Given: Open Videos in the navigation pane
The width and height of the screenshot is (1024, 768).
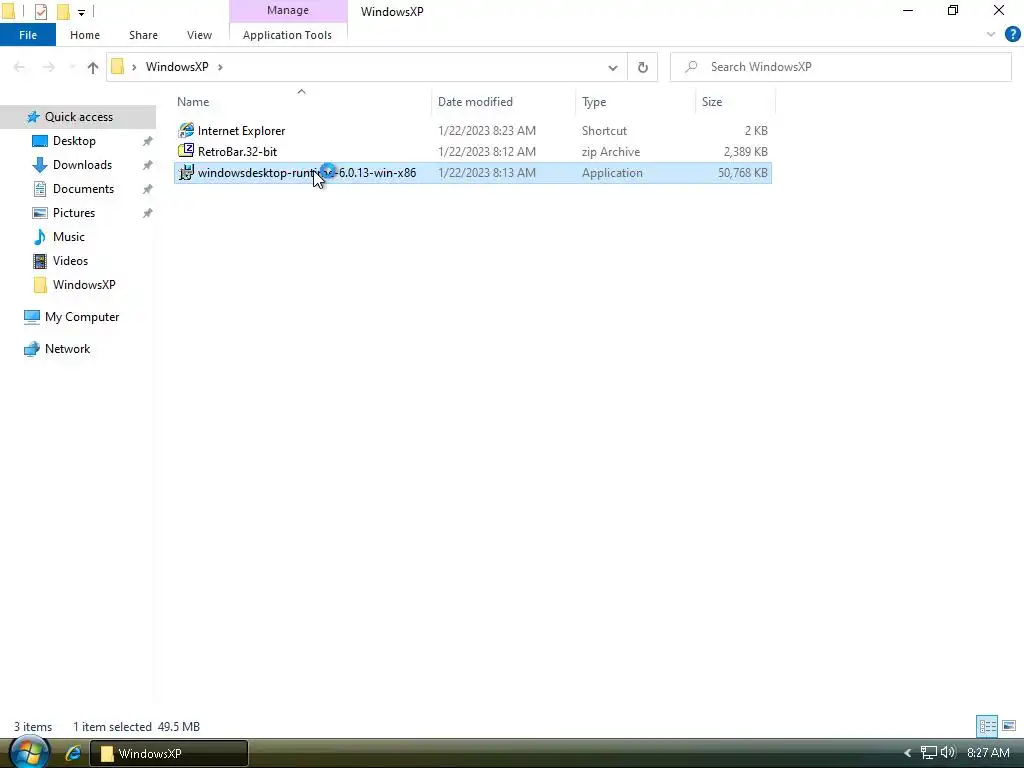Looking at the screenshot, I should [70, 261].
